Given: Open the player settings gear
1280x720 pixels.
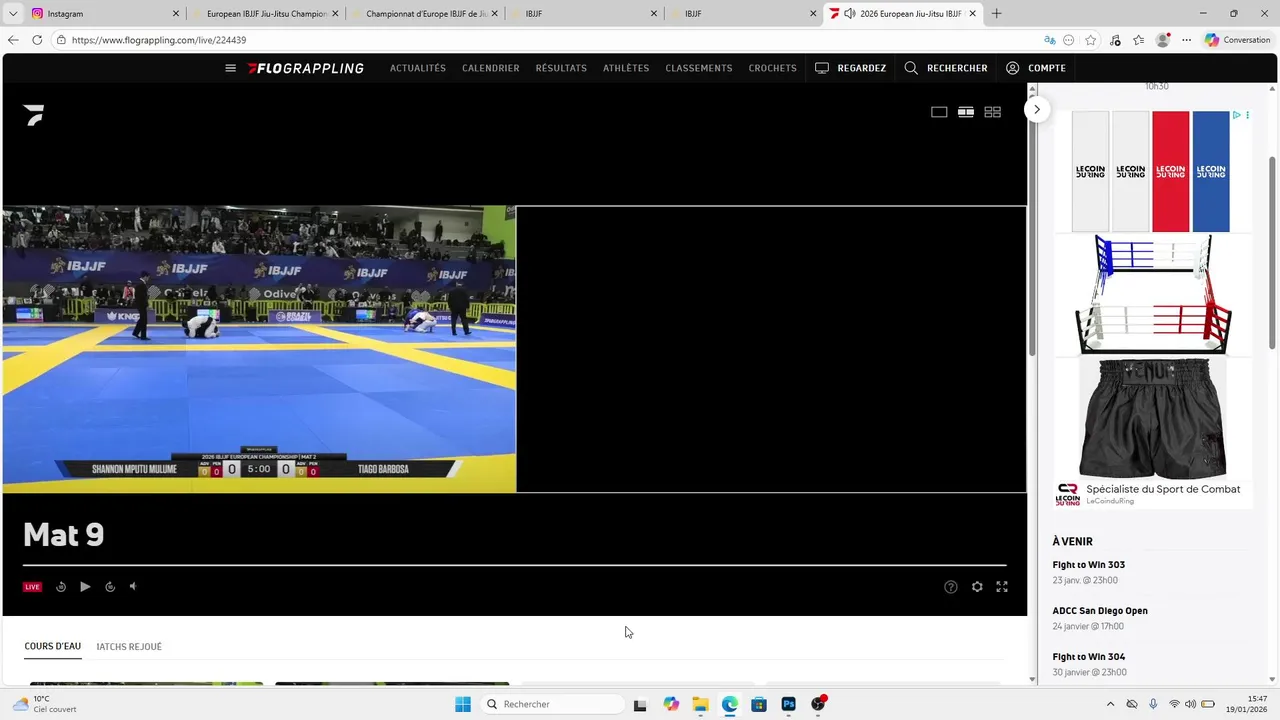Looking at the screenshot, I should [977, 587].
